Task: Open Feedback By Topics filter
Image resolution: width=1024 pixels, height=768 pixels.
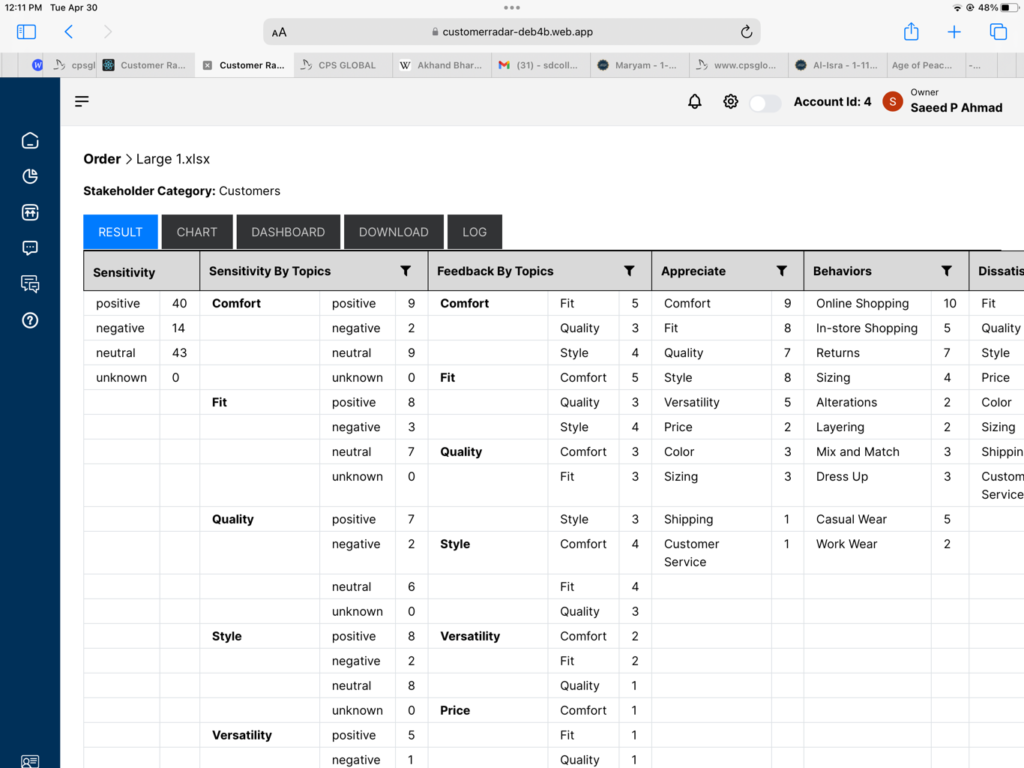Action: (629, 271)
